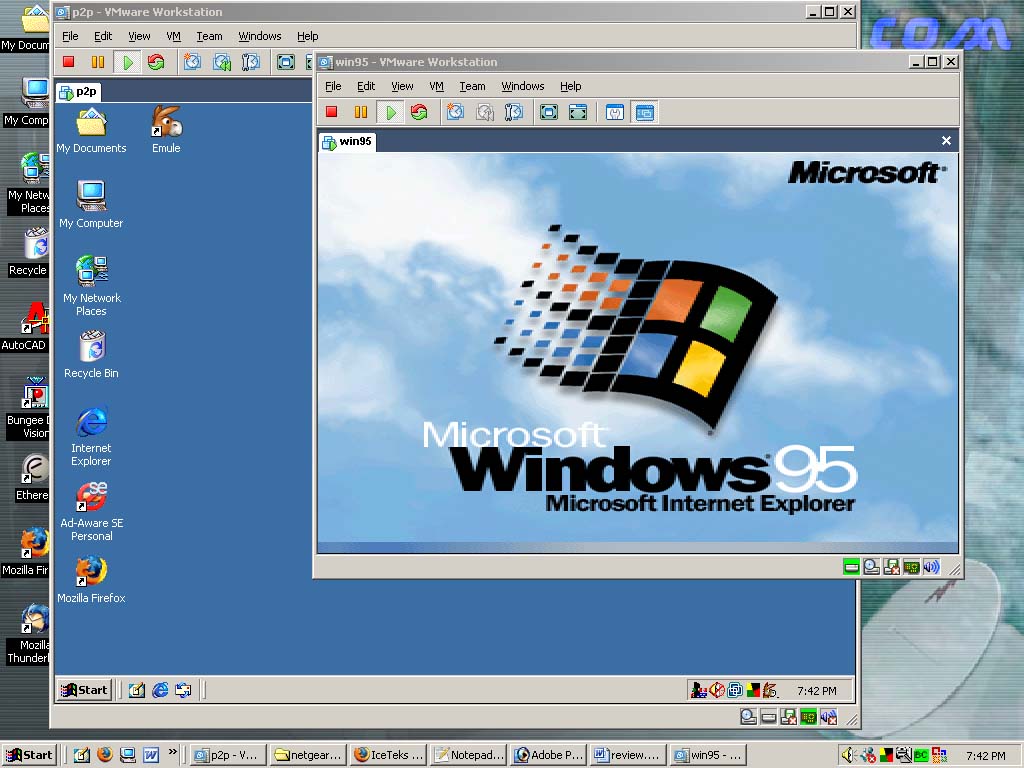Suspend the p2p virtual machine
Screen dimensions: 1024x768
98,62
